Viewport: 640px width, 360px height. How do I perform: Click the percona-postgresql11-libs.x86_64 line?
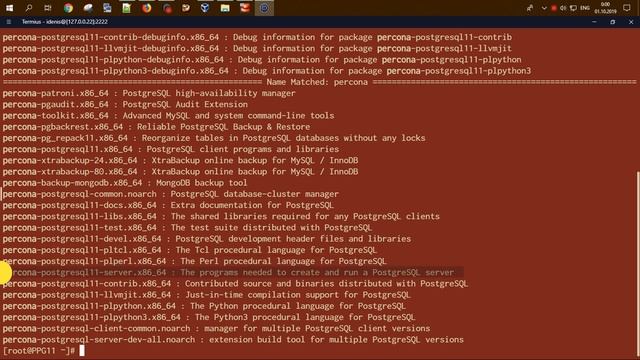click(x=221, y=216)
